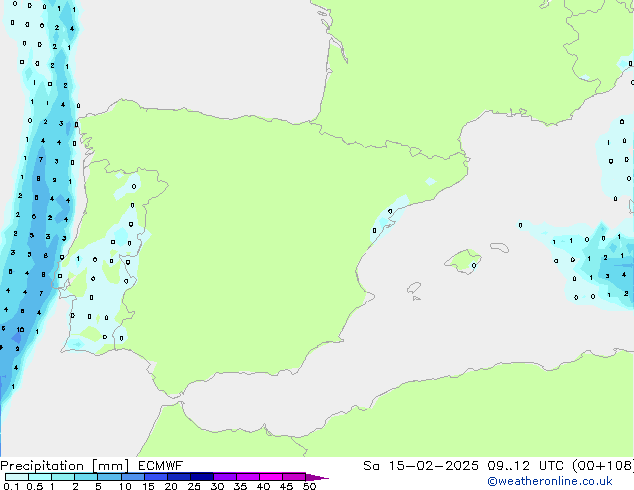Click the '0.1' legend scale label

pyautogui.click(x=11, y=486)
